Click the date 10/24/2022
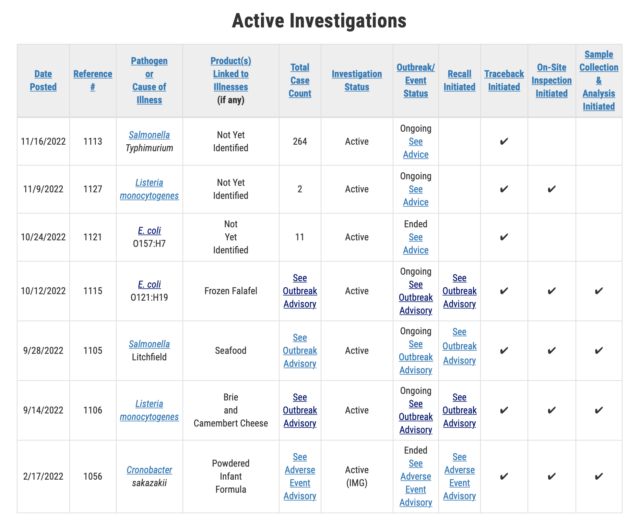Screen dimensions: 640x528 click(x=43, y=237)
